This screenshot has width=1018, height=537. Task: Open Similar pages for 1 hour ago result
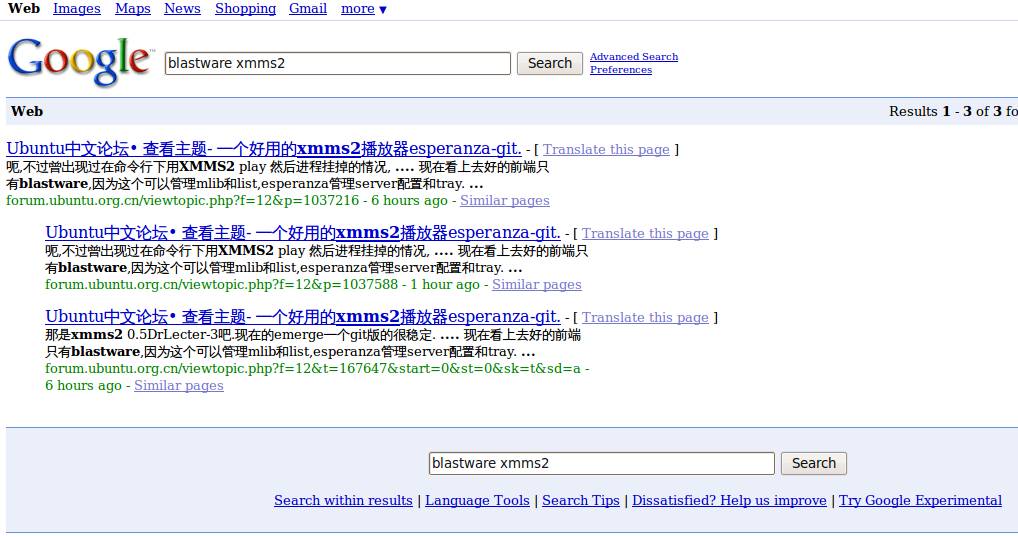point(536,284)
